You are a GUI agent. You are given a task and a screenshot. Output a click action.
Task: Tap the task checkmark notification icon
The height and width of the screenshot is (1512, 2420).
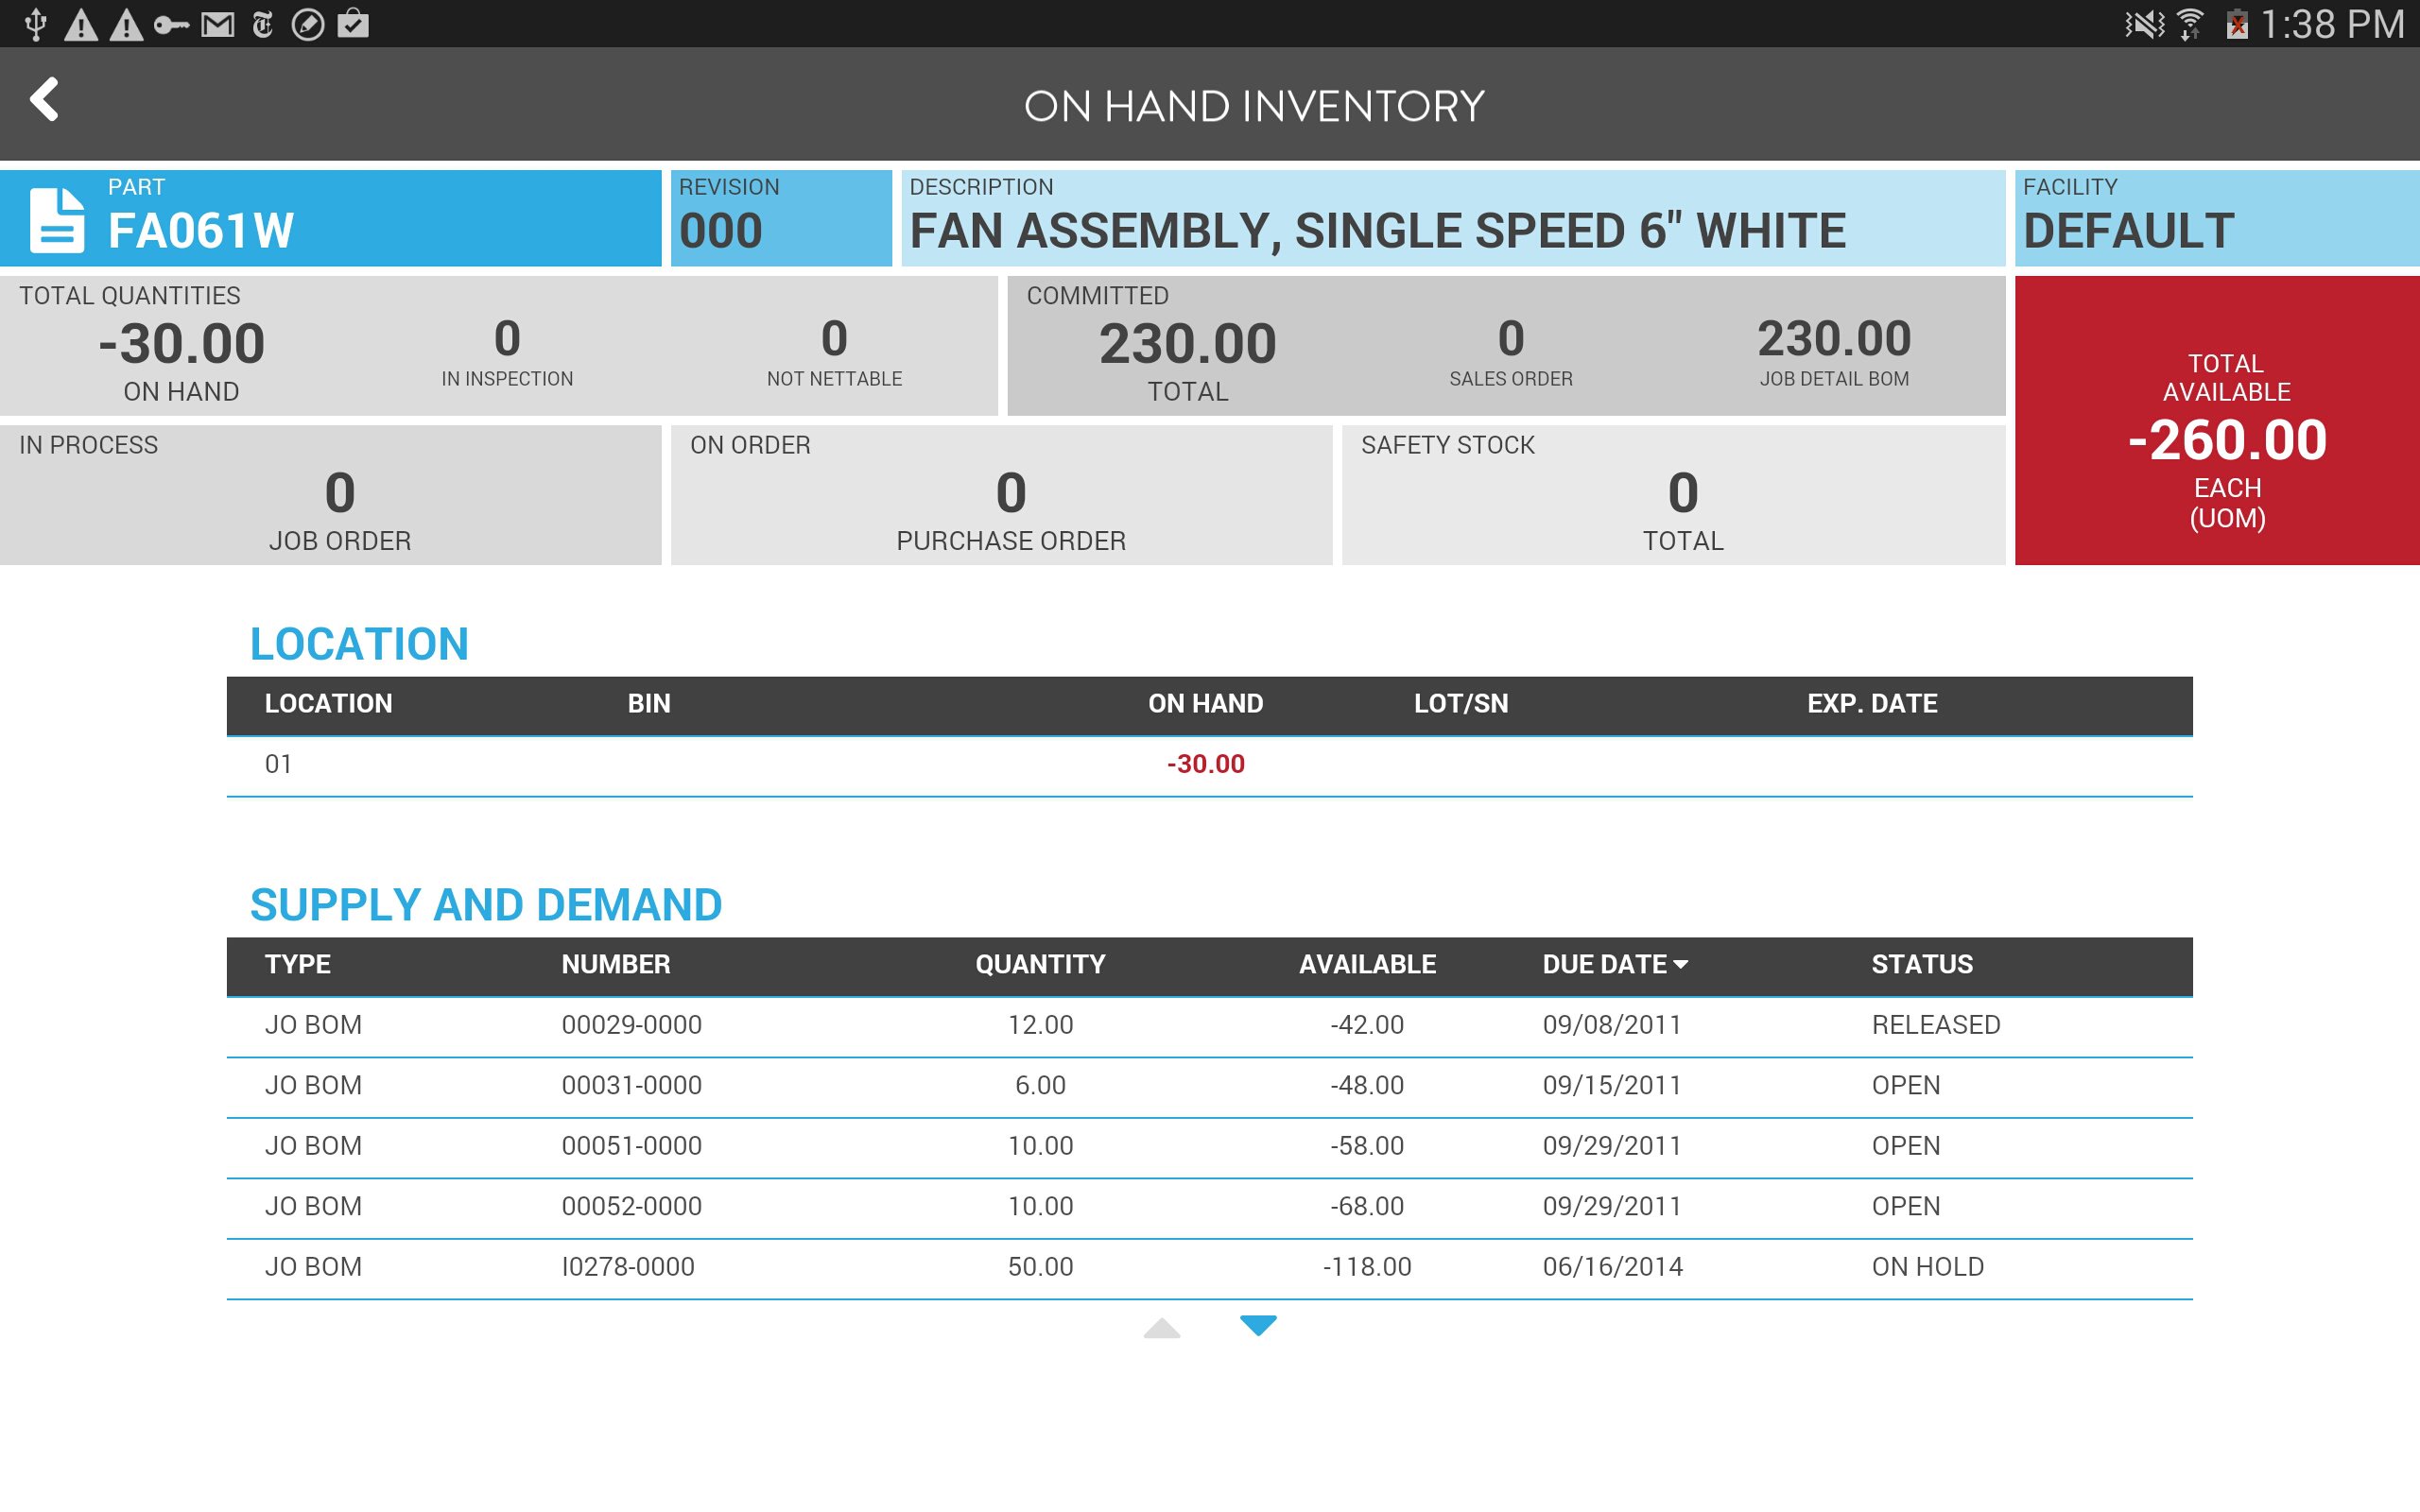click(353, 24)
